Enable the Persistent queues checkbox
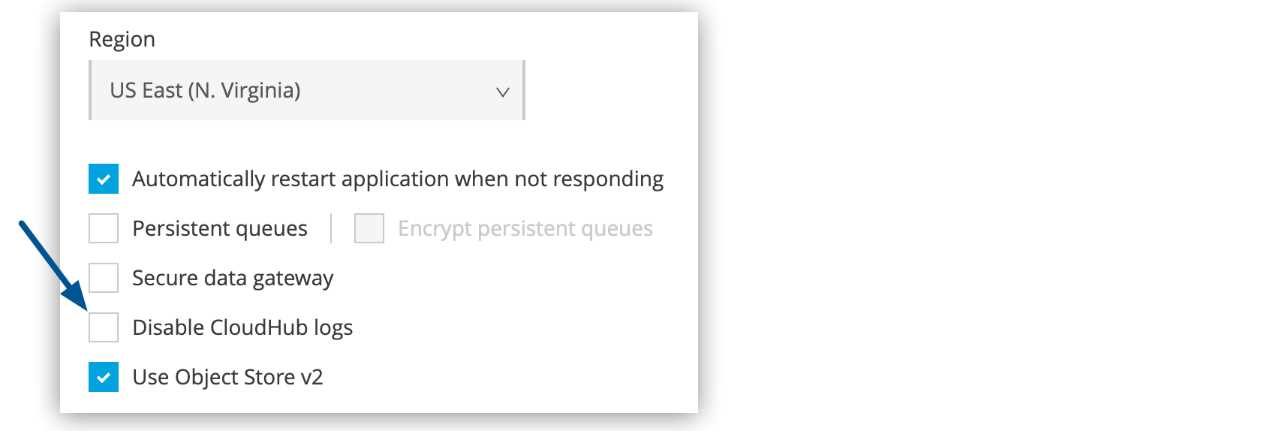Screen dimensions: 1270x431 pyautogui.click(x=103, y=229)
